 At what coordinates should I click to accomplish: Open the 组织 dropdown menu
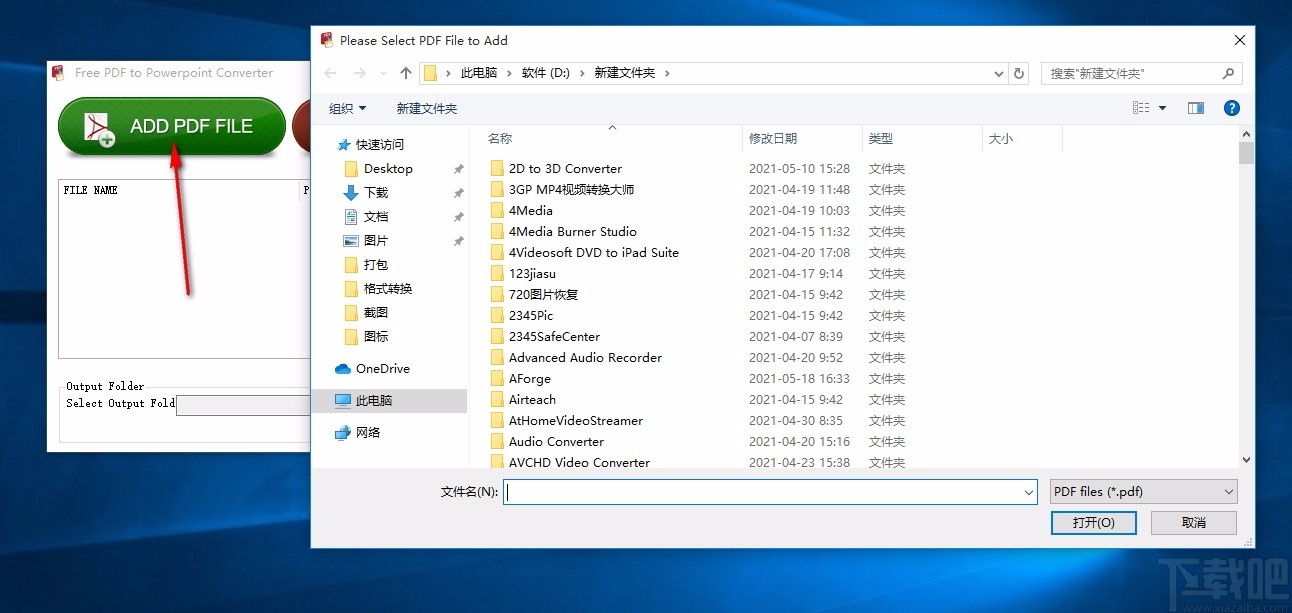coord(347,108)
